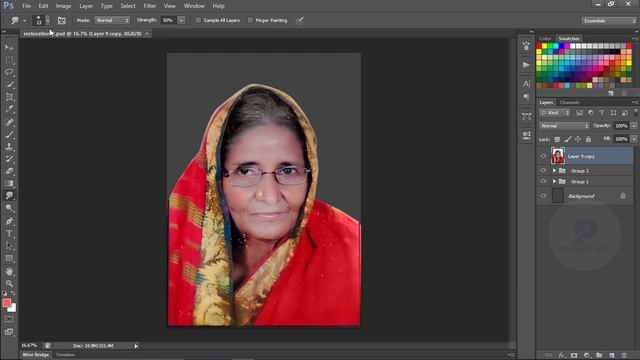Select the Lasso tool
This screenshot has width=640, height=360.
[9, 72]
